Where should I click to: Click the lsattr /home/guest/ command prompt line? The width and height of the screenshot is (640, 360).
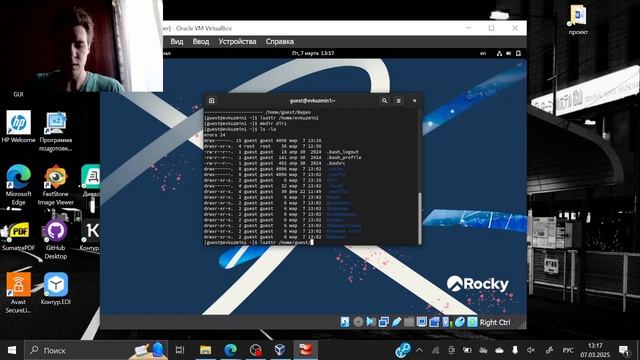pos(259,242)
